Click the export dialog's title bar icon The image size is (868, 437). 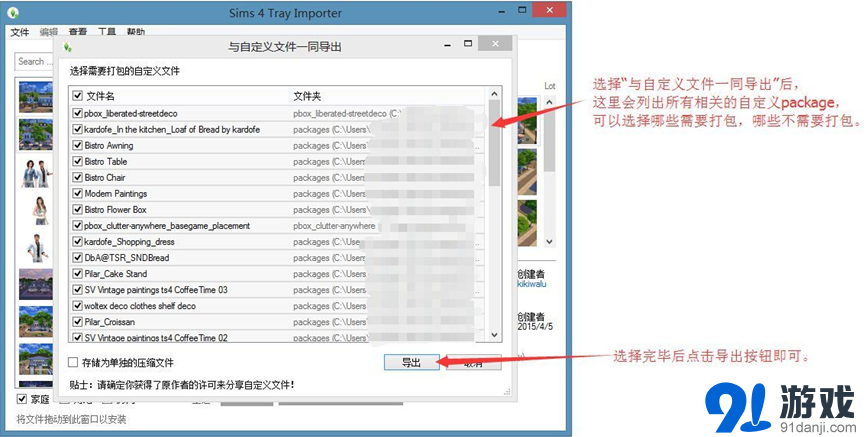tap(68, 47)
